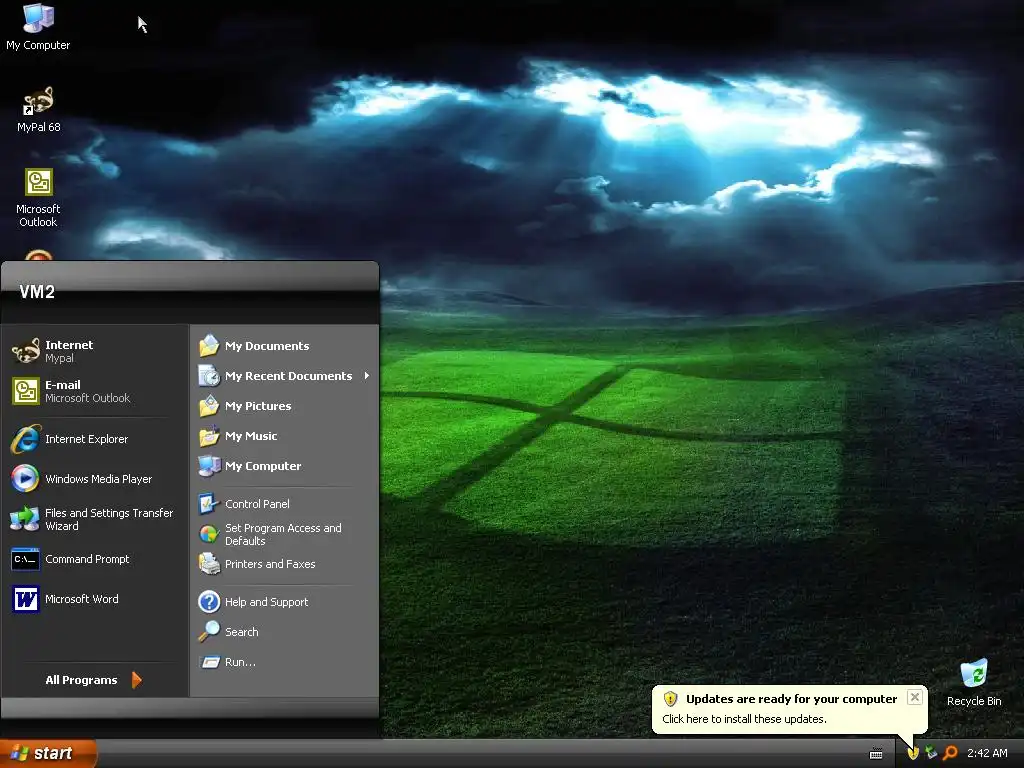1024x768 pixels.
Task: Click the network connection tray icon
Action: point(931,753)
